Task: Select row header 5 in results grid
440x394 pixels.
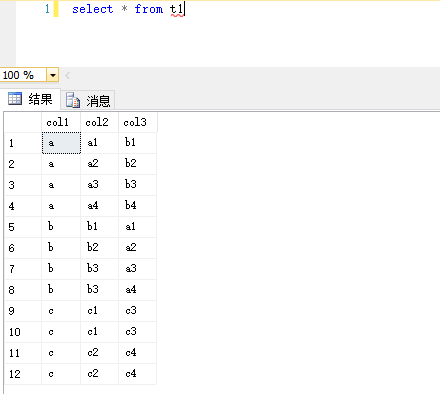Action: pos(23,227)
